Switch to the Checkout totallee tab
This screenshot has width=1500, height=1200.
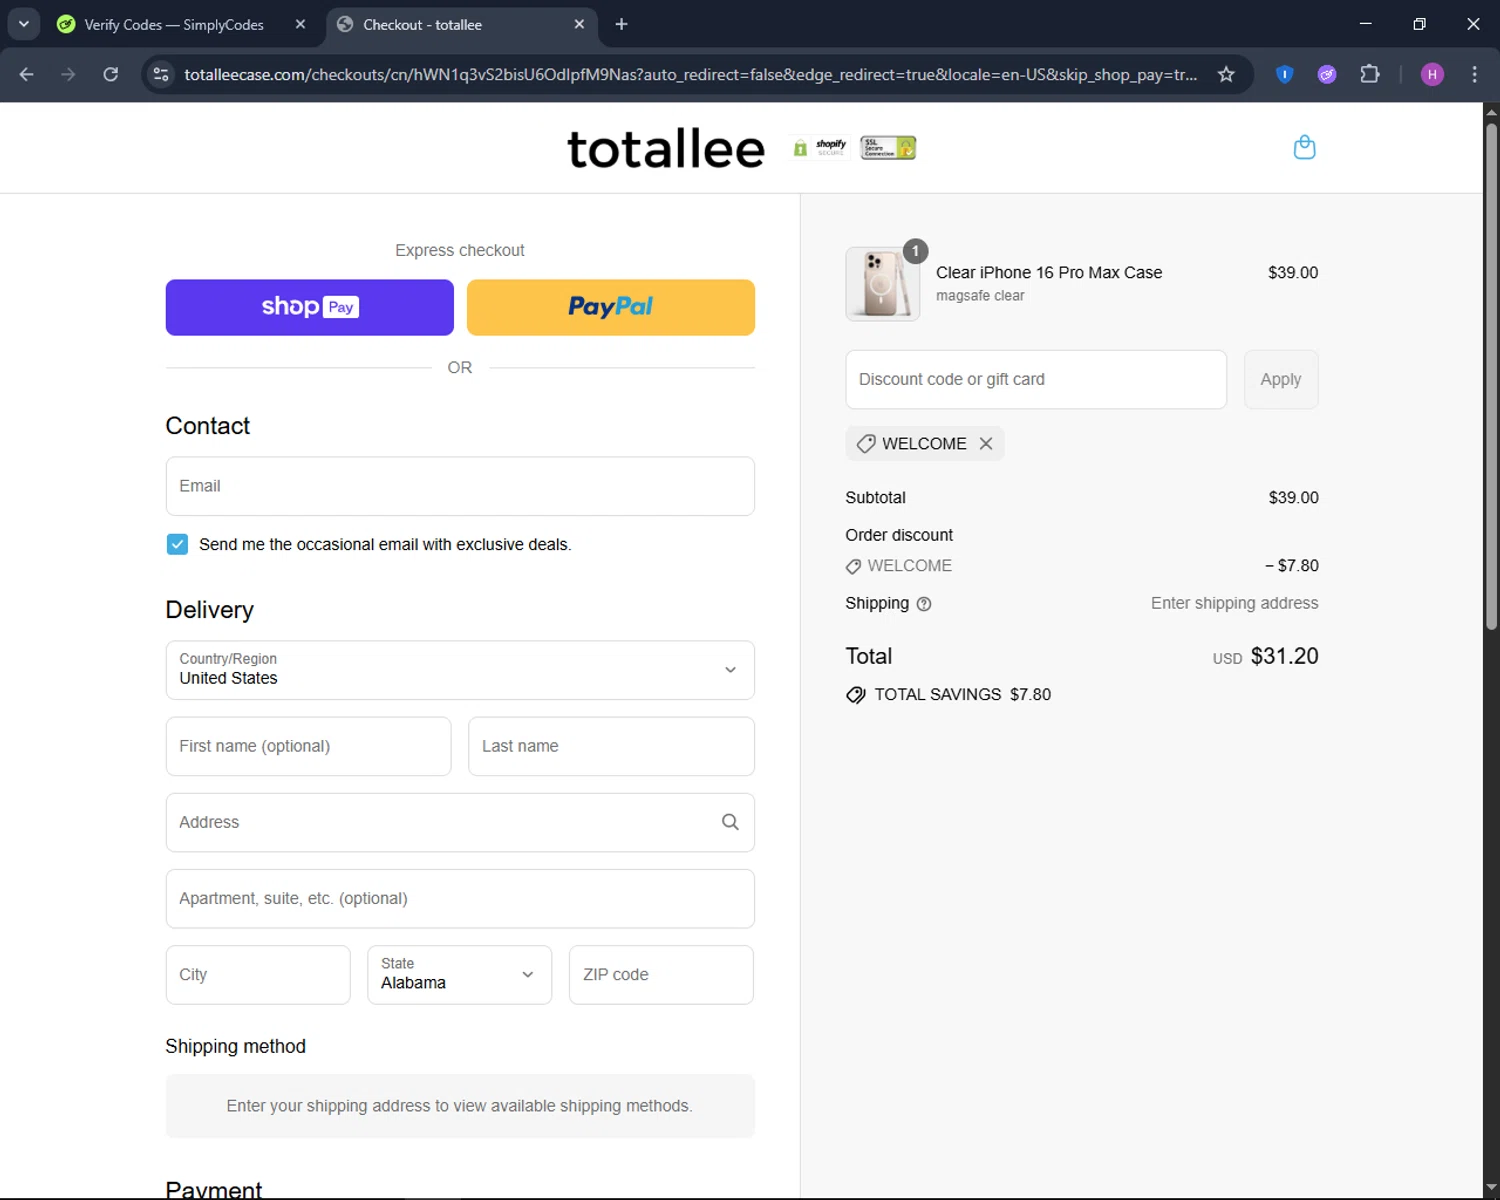click(x=461, y=24)
